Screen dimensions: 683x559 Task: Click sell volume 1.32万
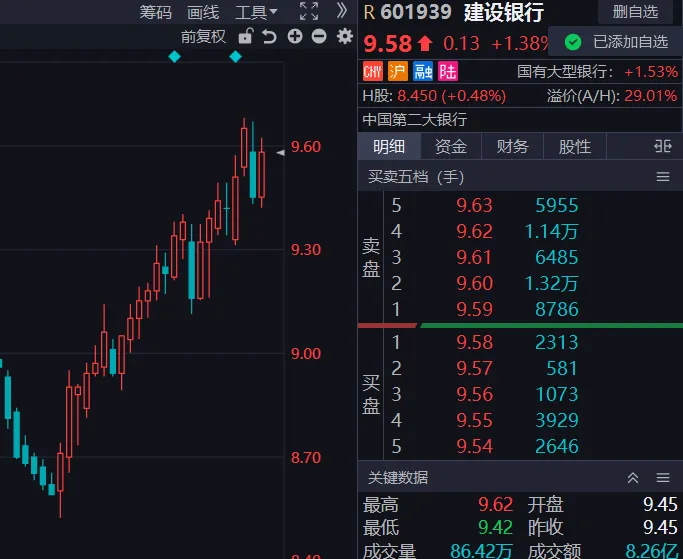point(551,284)
